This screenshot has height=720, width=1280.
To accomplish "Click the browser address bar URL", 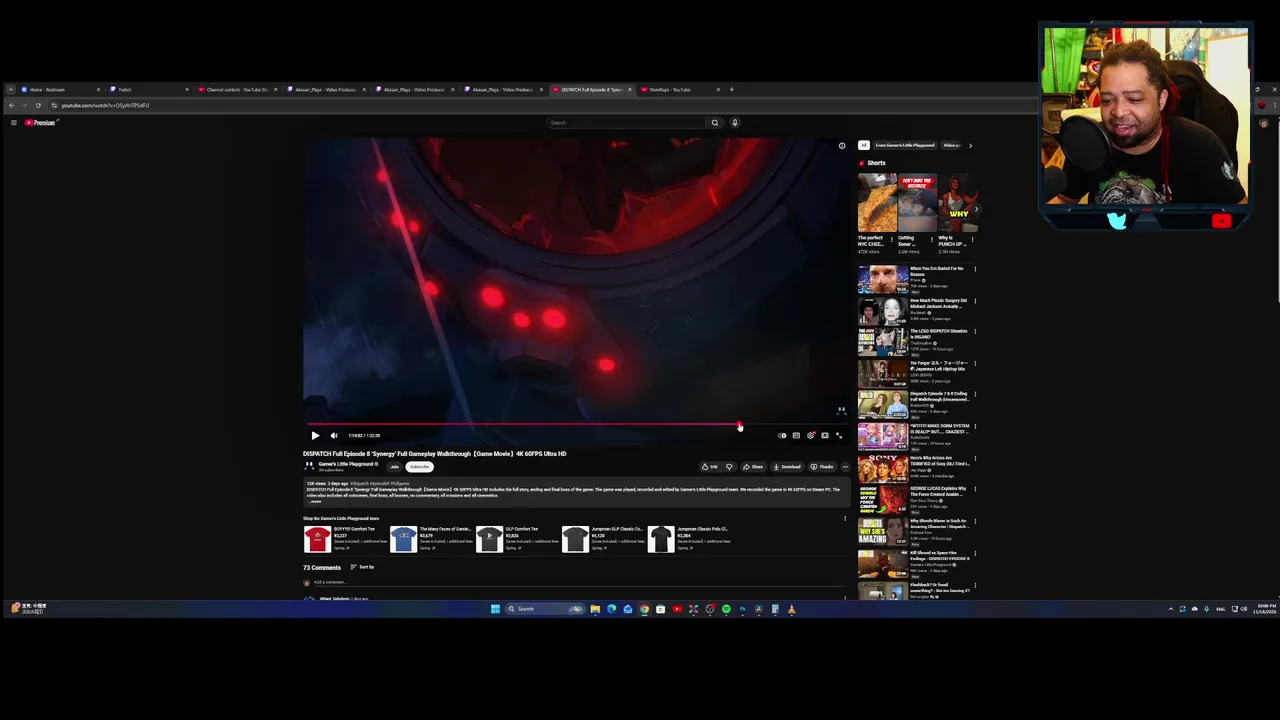I will click(x=105, y=105).
